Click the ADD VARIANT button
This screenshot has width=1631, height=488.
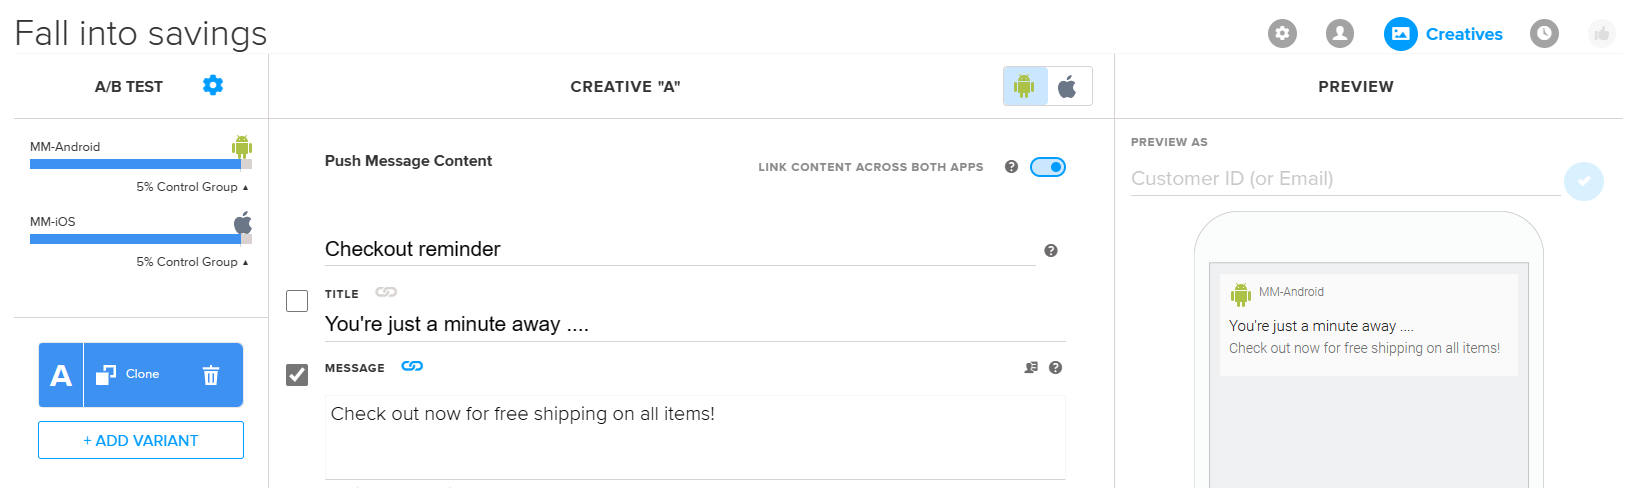pos(141,440)
